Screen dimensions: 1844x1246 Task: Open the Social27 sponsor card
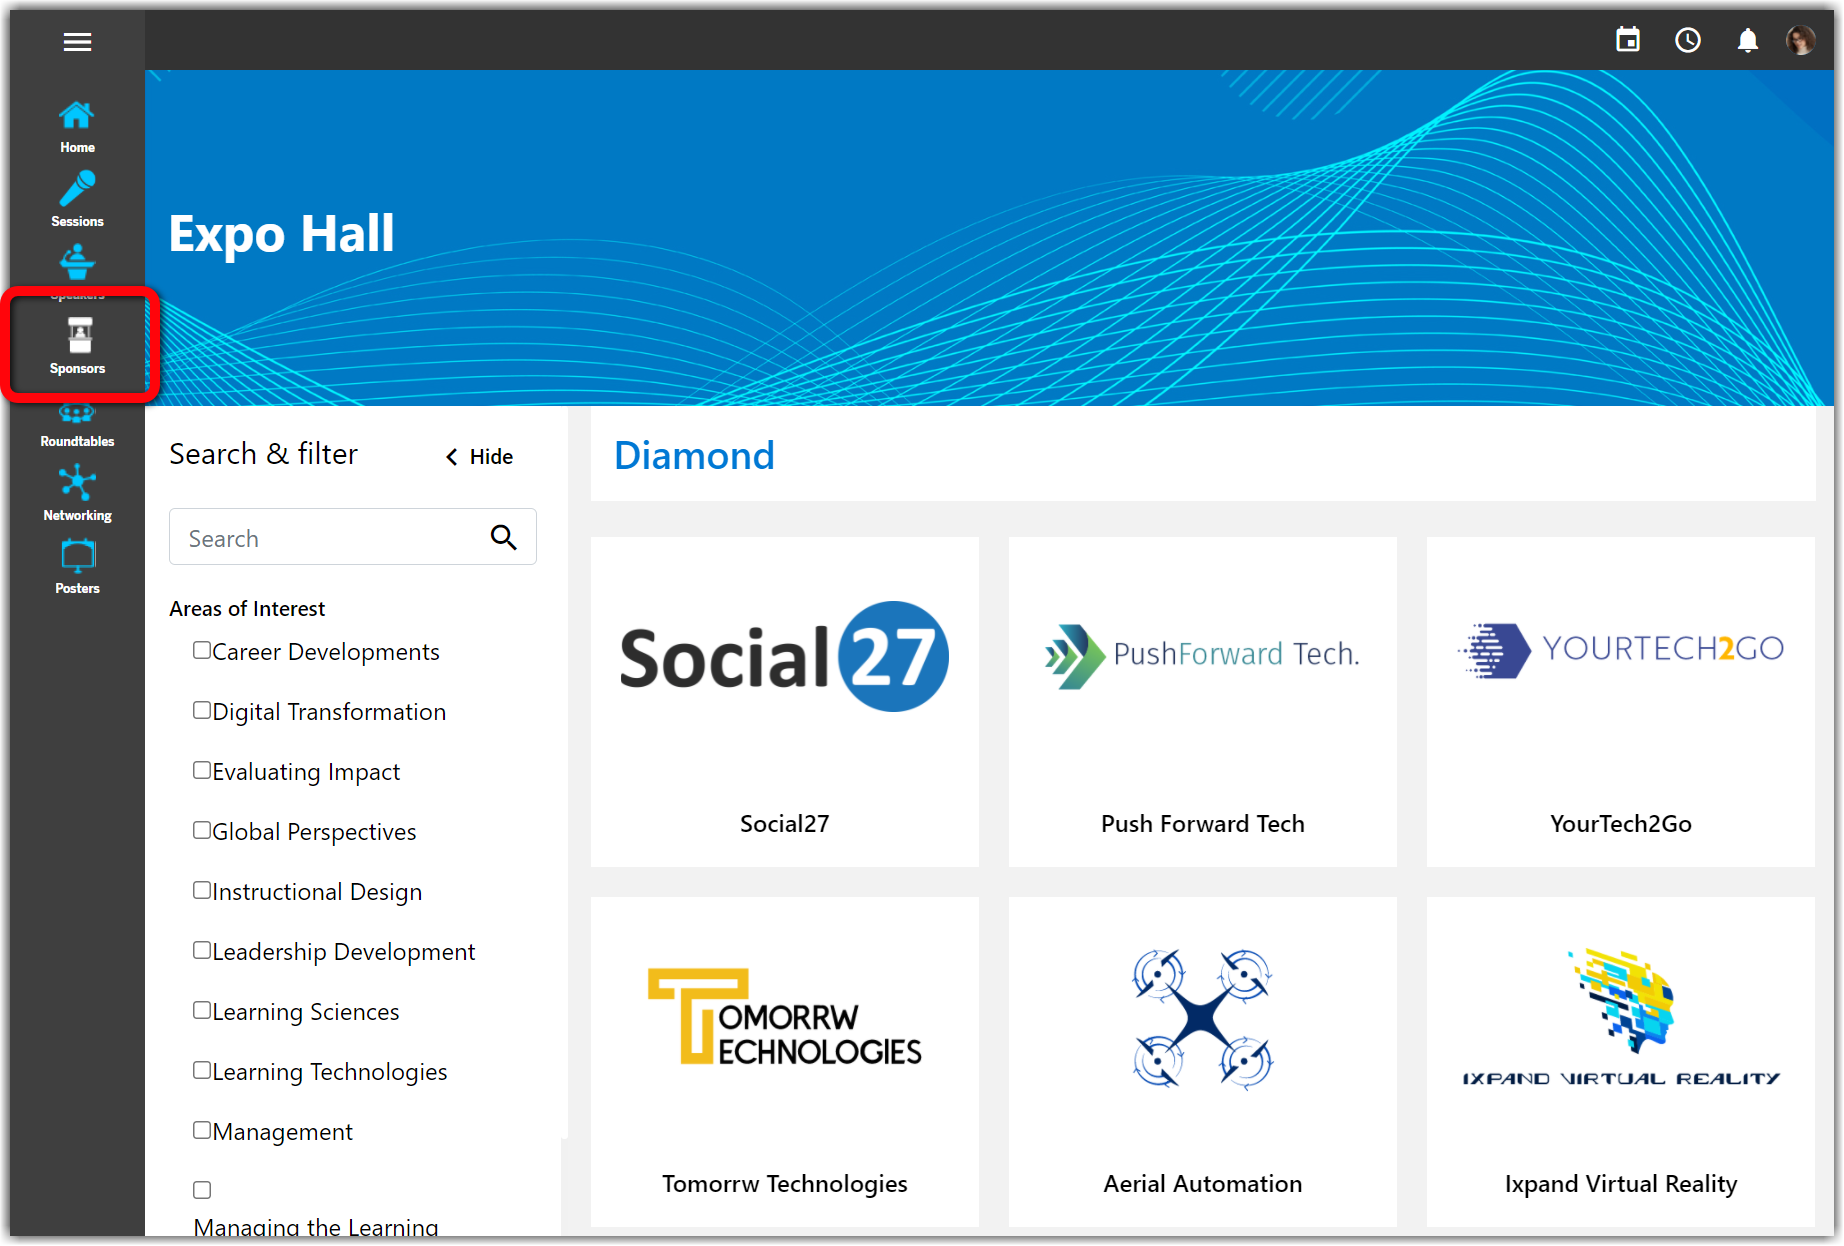(x=785, y=701)
